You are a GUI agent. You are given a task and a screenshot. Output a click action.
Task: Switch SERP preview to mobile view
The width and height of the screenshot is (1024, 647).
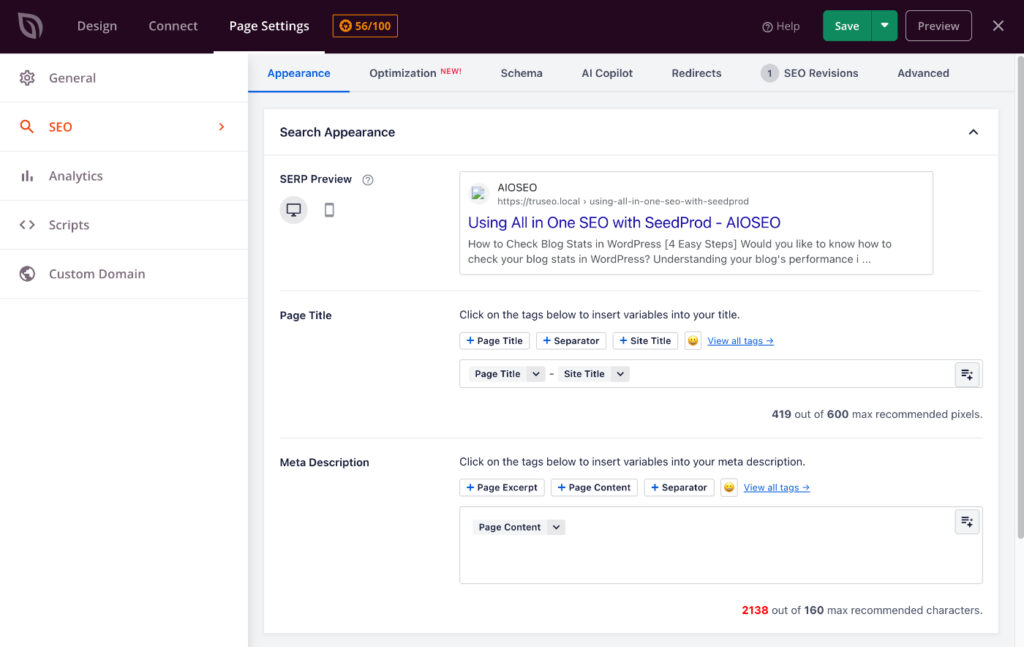click(x=329, y=210)
